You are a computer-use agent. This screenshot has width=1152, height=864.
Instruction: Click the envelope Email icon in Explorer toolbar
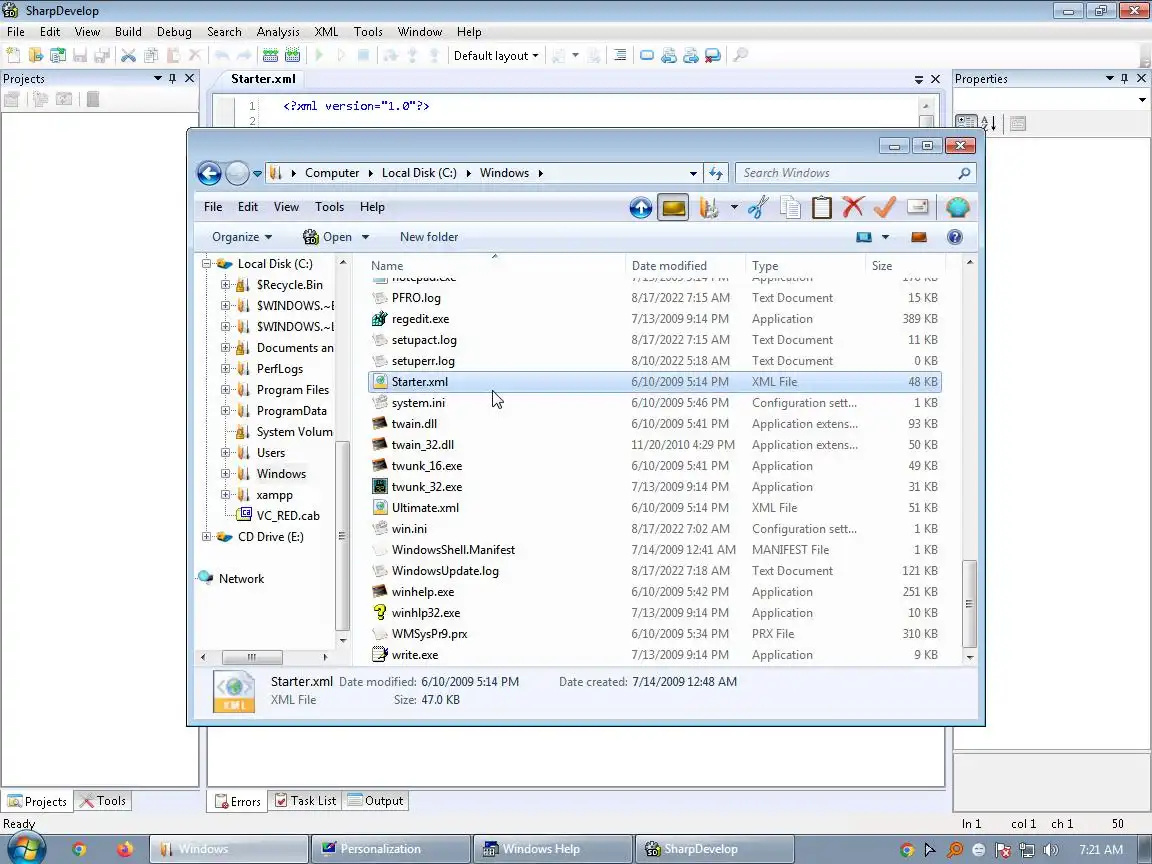[918, 208]
